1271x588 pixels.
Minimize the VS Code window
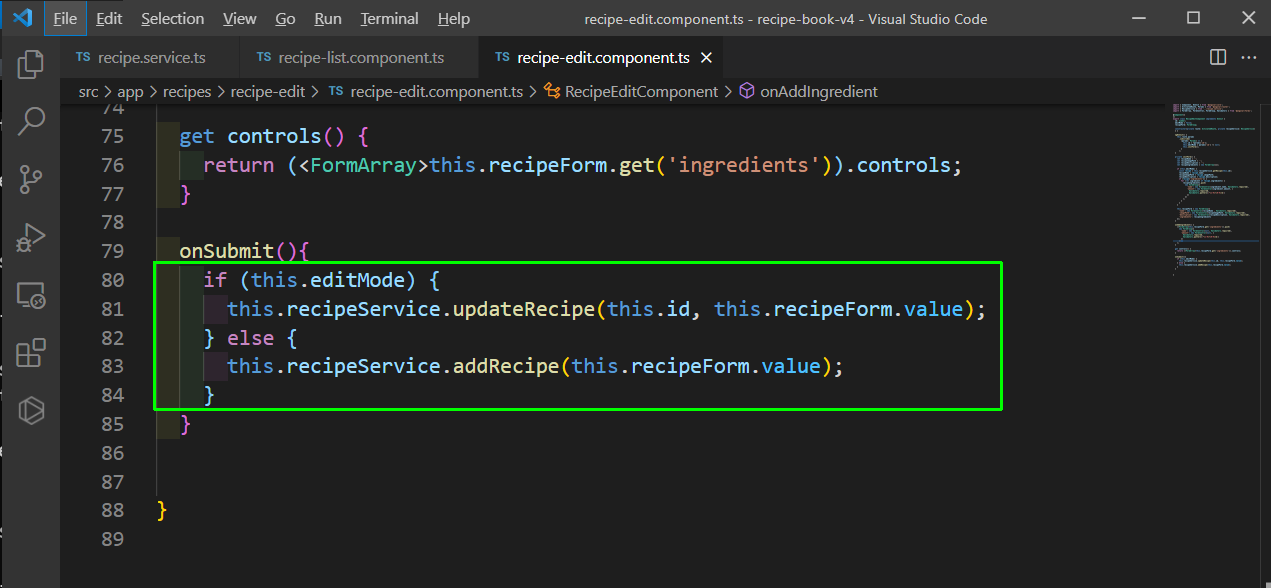[1141, 18]
